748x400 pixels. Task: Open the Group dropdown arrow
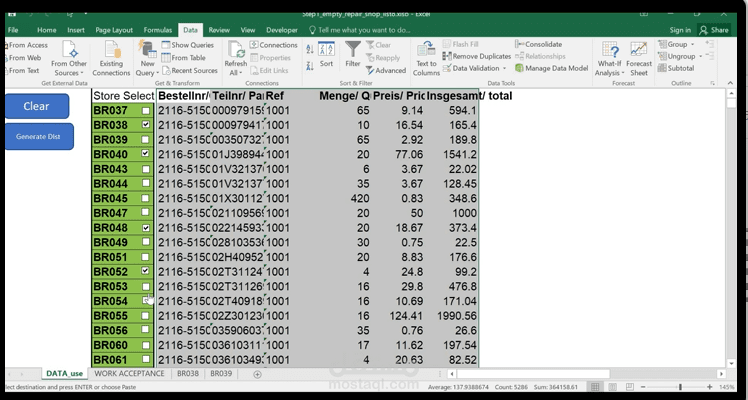(692, 44)
